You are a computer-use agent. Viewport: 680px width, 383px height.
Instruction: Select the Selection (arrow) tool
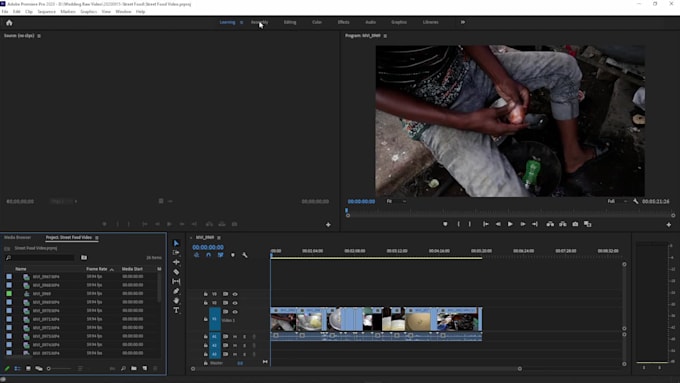tap(176, 243)
